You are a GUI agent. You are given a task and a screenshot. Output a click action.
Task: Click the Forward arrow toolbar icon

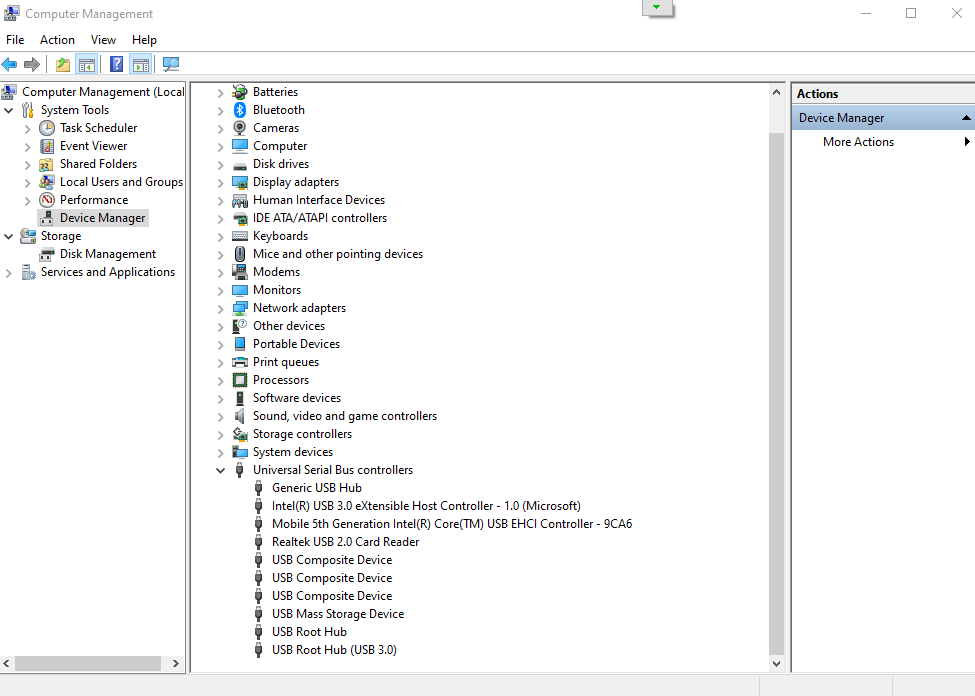pyautogui.click(x=32, y=64)
